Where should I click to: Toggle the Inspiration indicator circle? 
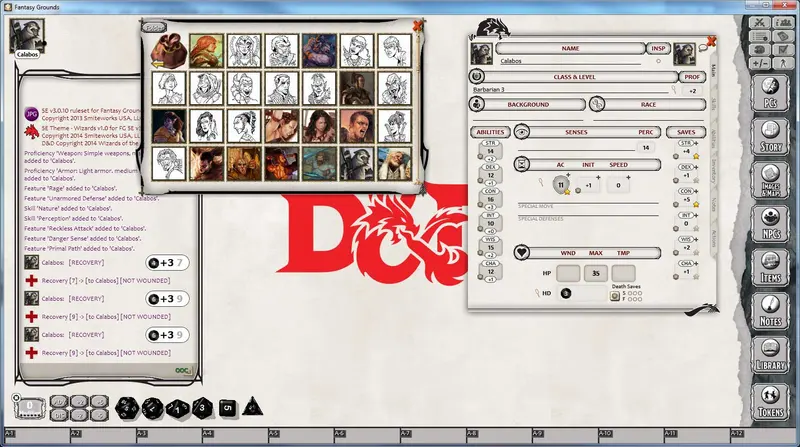tap(658, 61)
